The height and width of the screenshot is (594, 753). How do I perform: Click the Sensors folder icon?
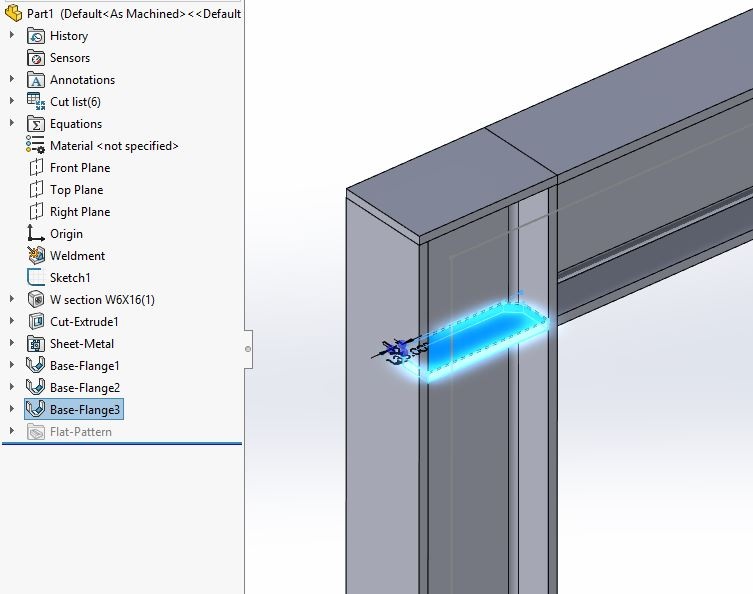[x=36, y=58]
